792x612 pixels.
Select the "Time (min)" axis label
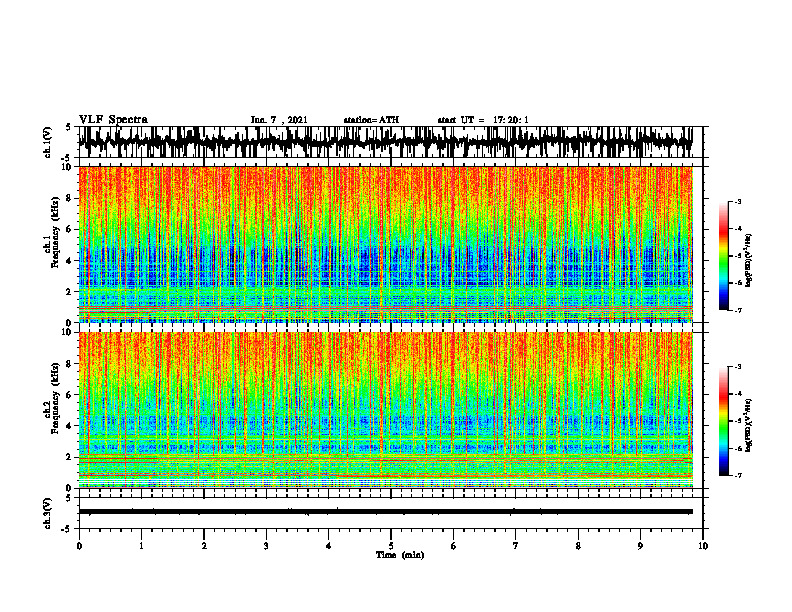pyautogui.click(x=400, y=555)
